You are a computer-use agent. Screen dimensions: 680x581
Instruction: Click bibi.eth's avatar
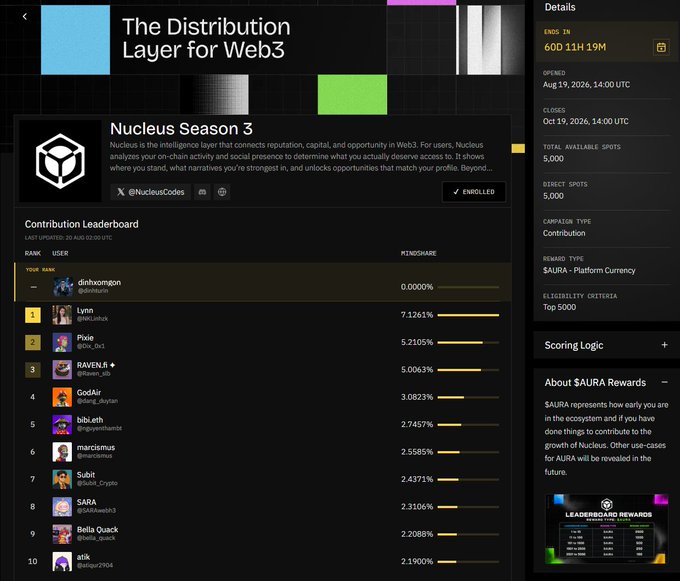(62, 424)
